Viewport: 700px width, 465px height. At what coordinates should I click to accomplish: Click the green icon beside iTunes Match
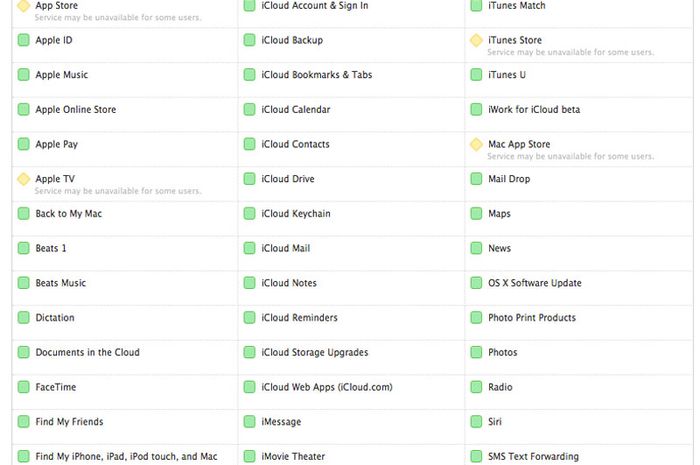476,5
